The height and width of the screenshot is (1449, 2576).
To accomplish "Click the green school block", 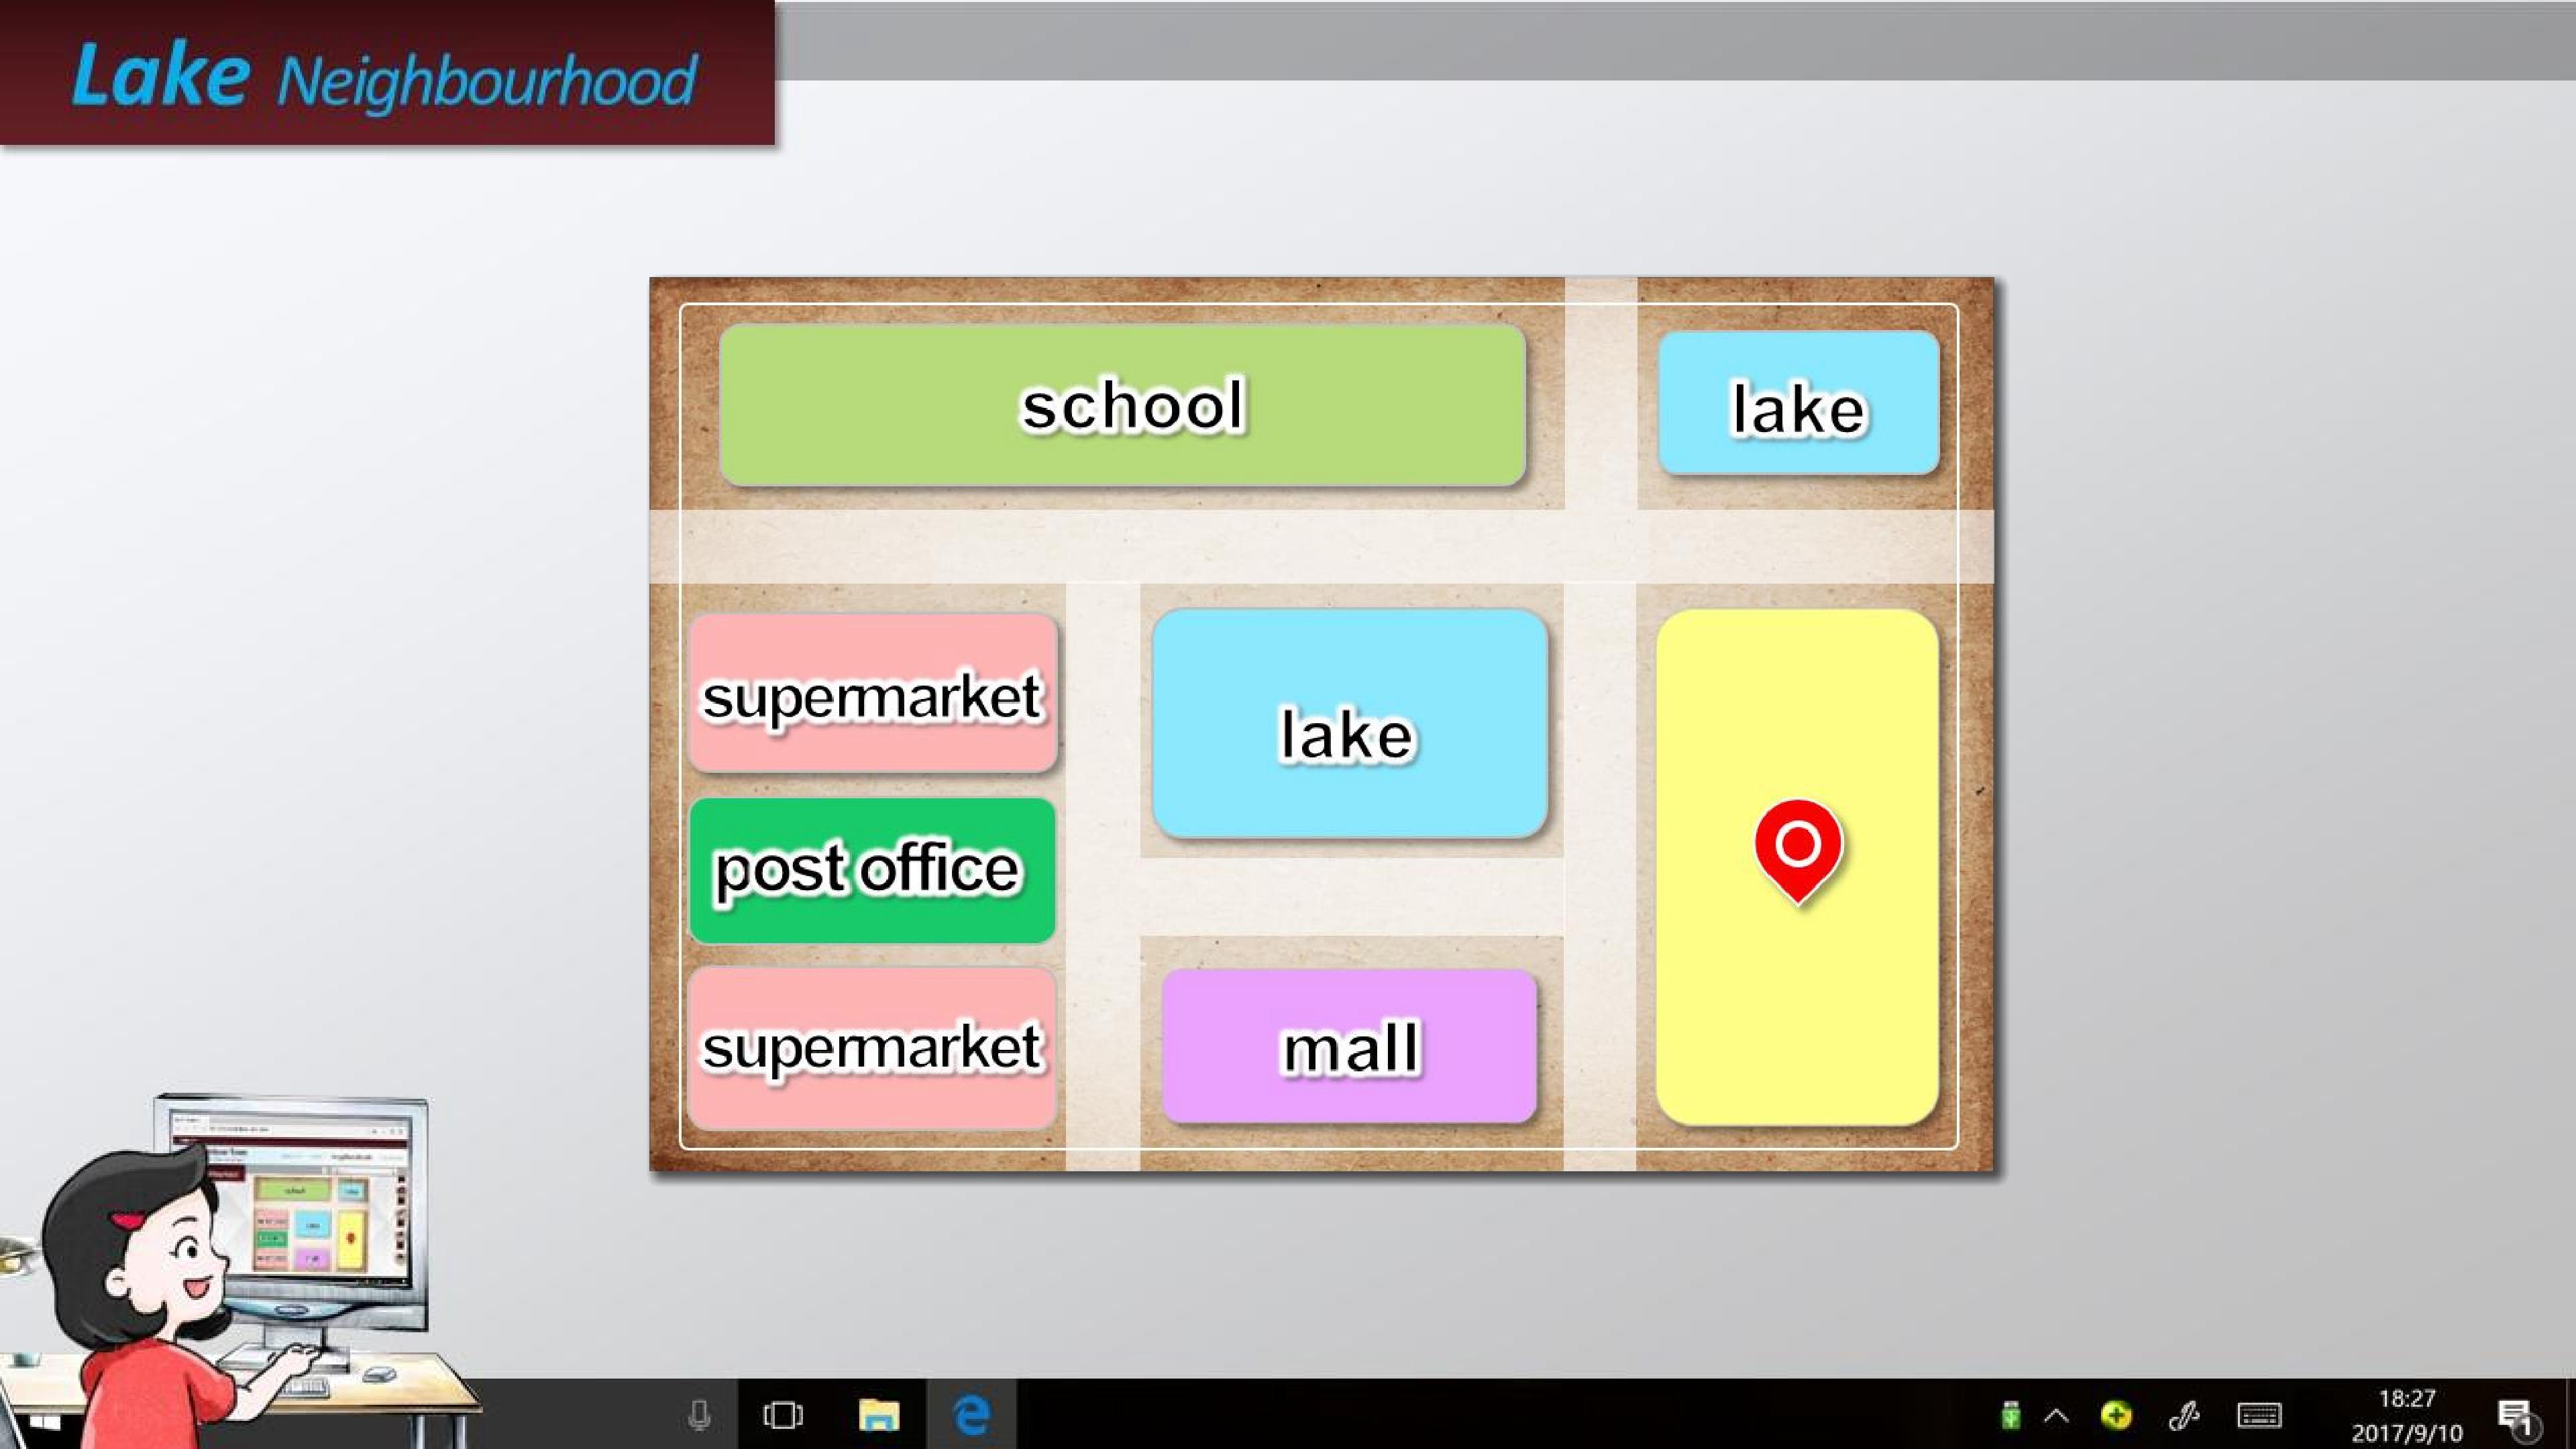I will point(1123,405).
